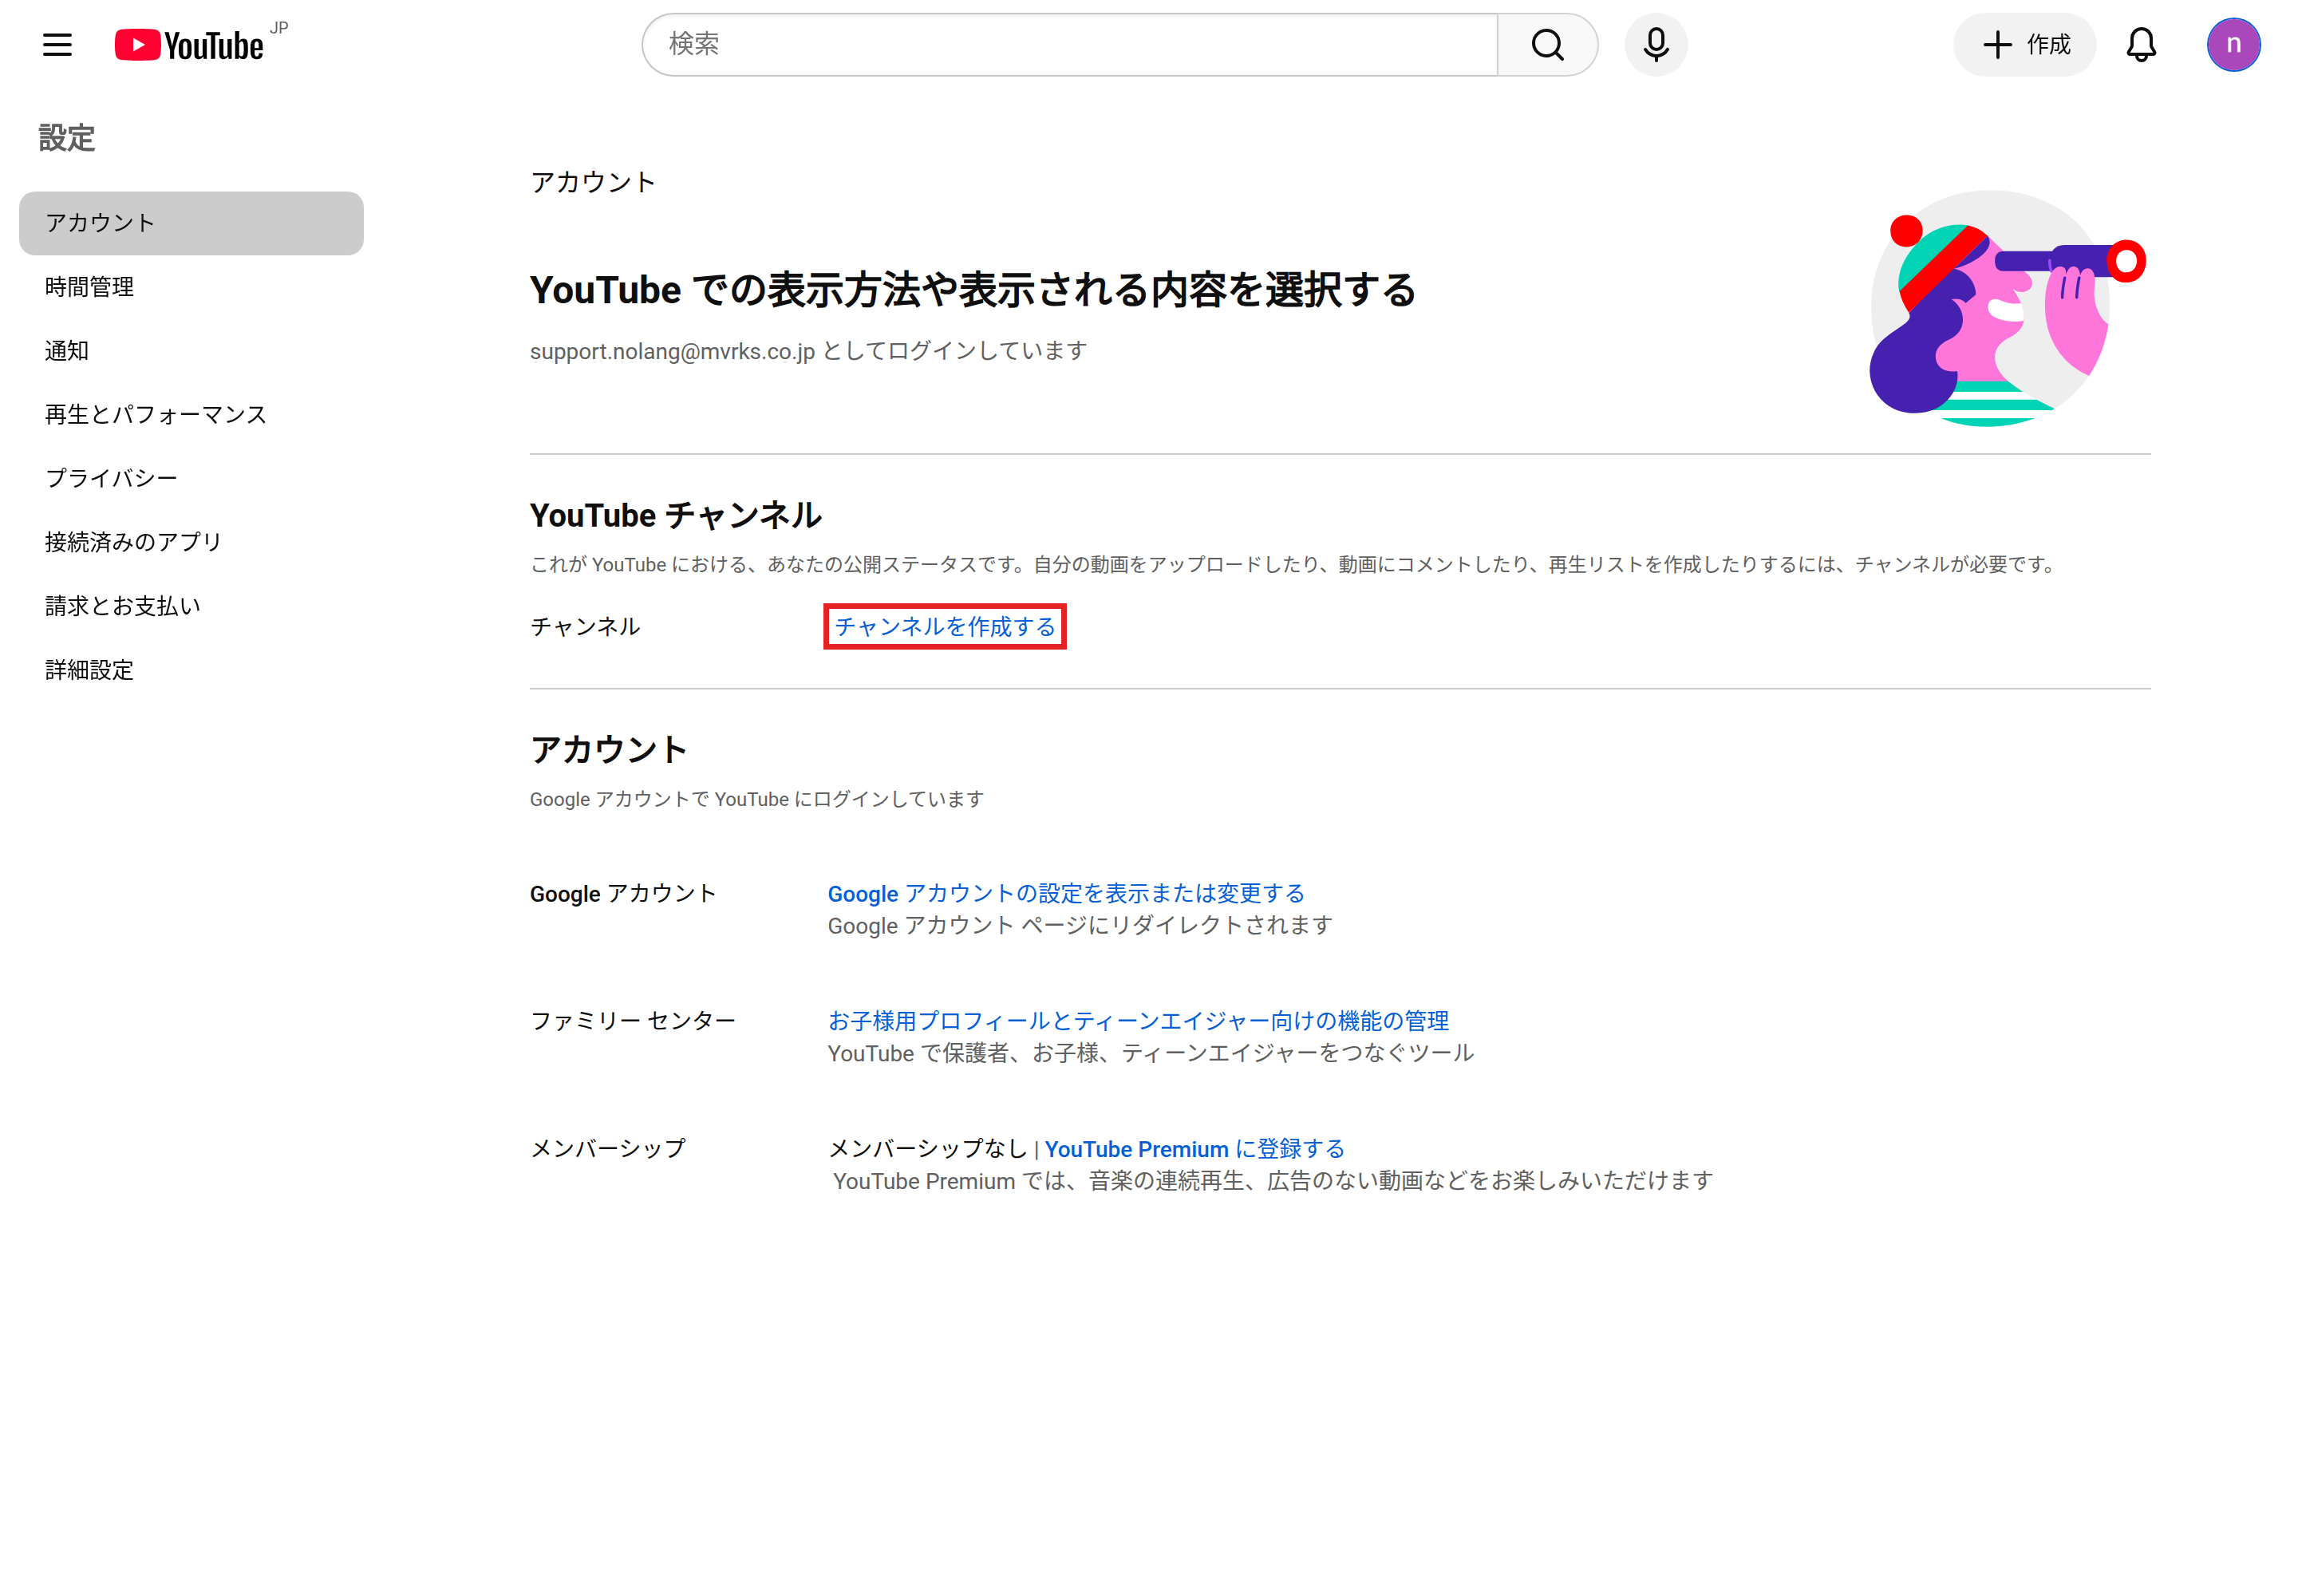Open プライバシー settings

[x=191, y=478]
